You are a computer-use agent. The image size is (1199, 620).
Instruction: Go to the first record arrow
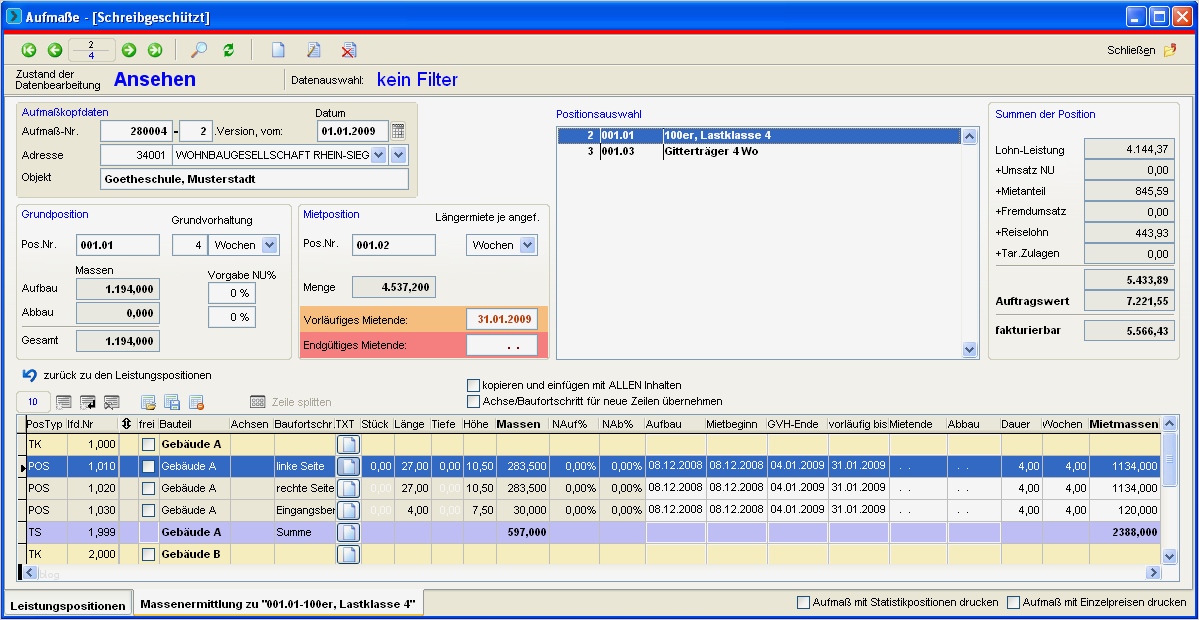[x=28, y=50]
